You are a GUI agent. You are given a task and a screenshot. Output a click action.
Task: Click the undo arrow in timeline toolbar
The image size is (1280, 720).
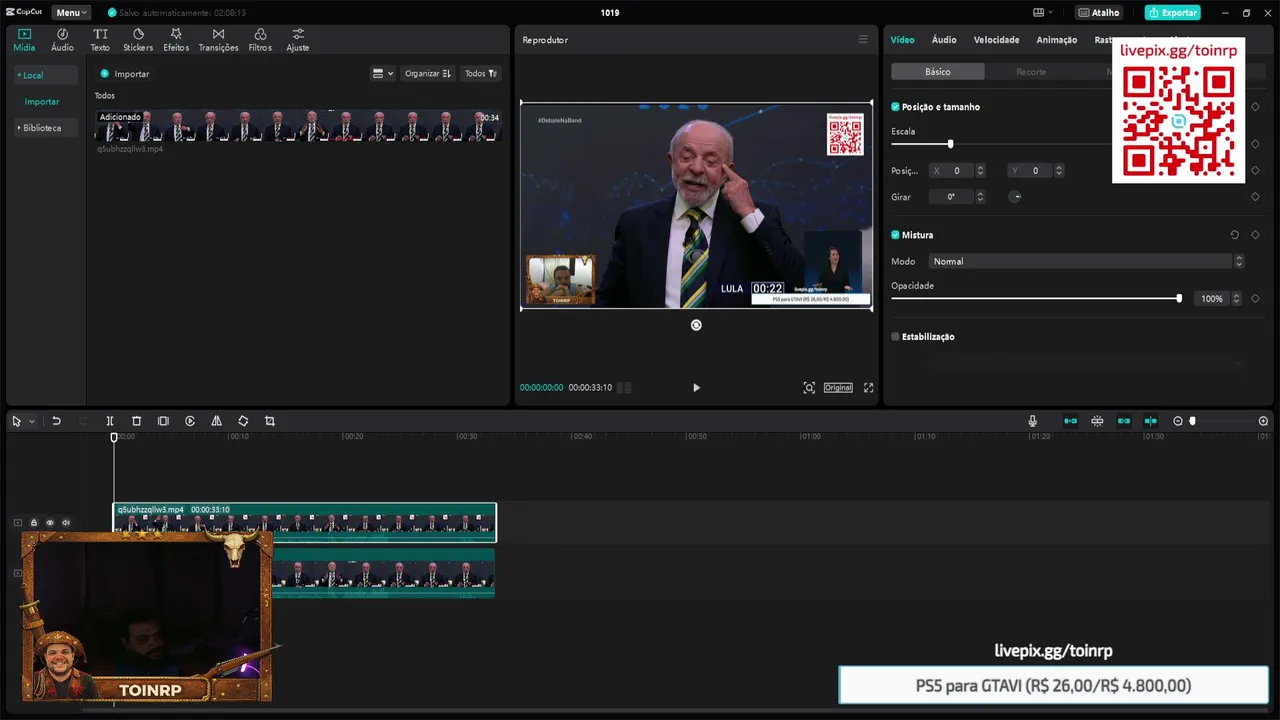click(x=56, y=421)
